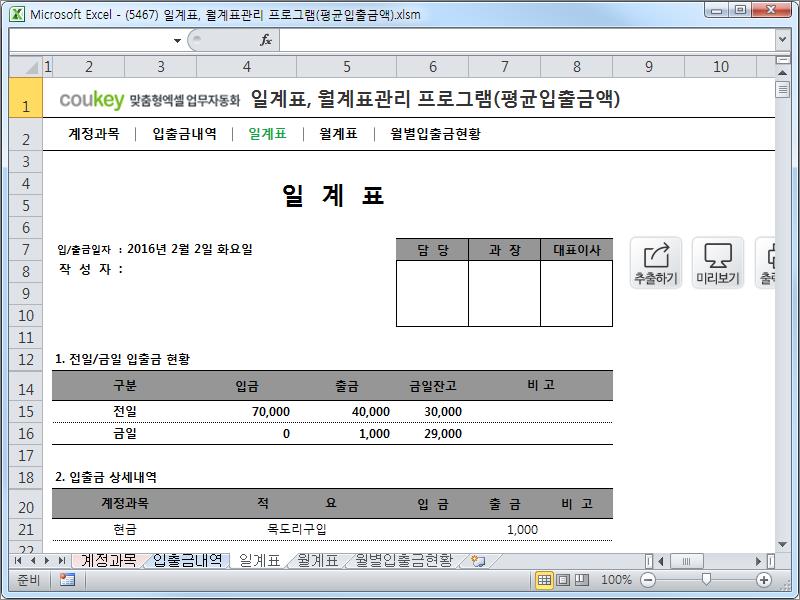Viewport: 800px width, 600px height.
Task: Click the vertical scrollbar thumb
Action: tap(782, 90)
